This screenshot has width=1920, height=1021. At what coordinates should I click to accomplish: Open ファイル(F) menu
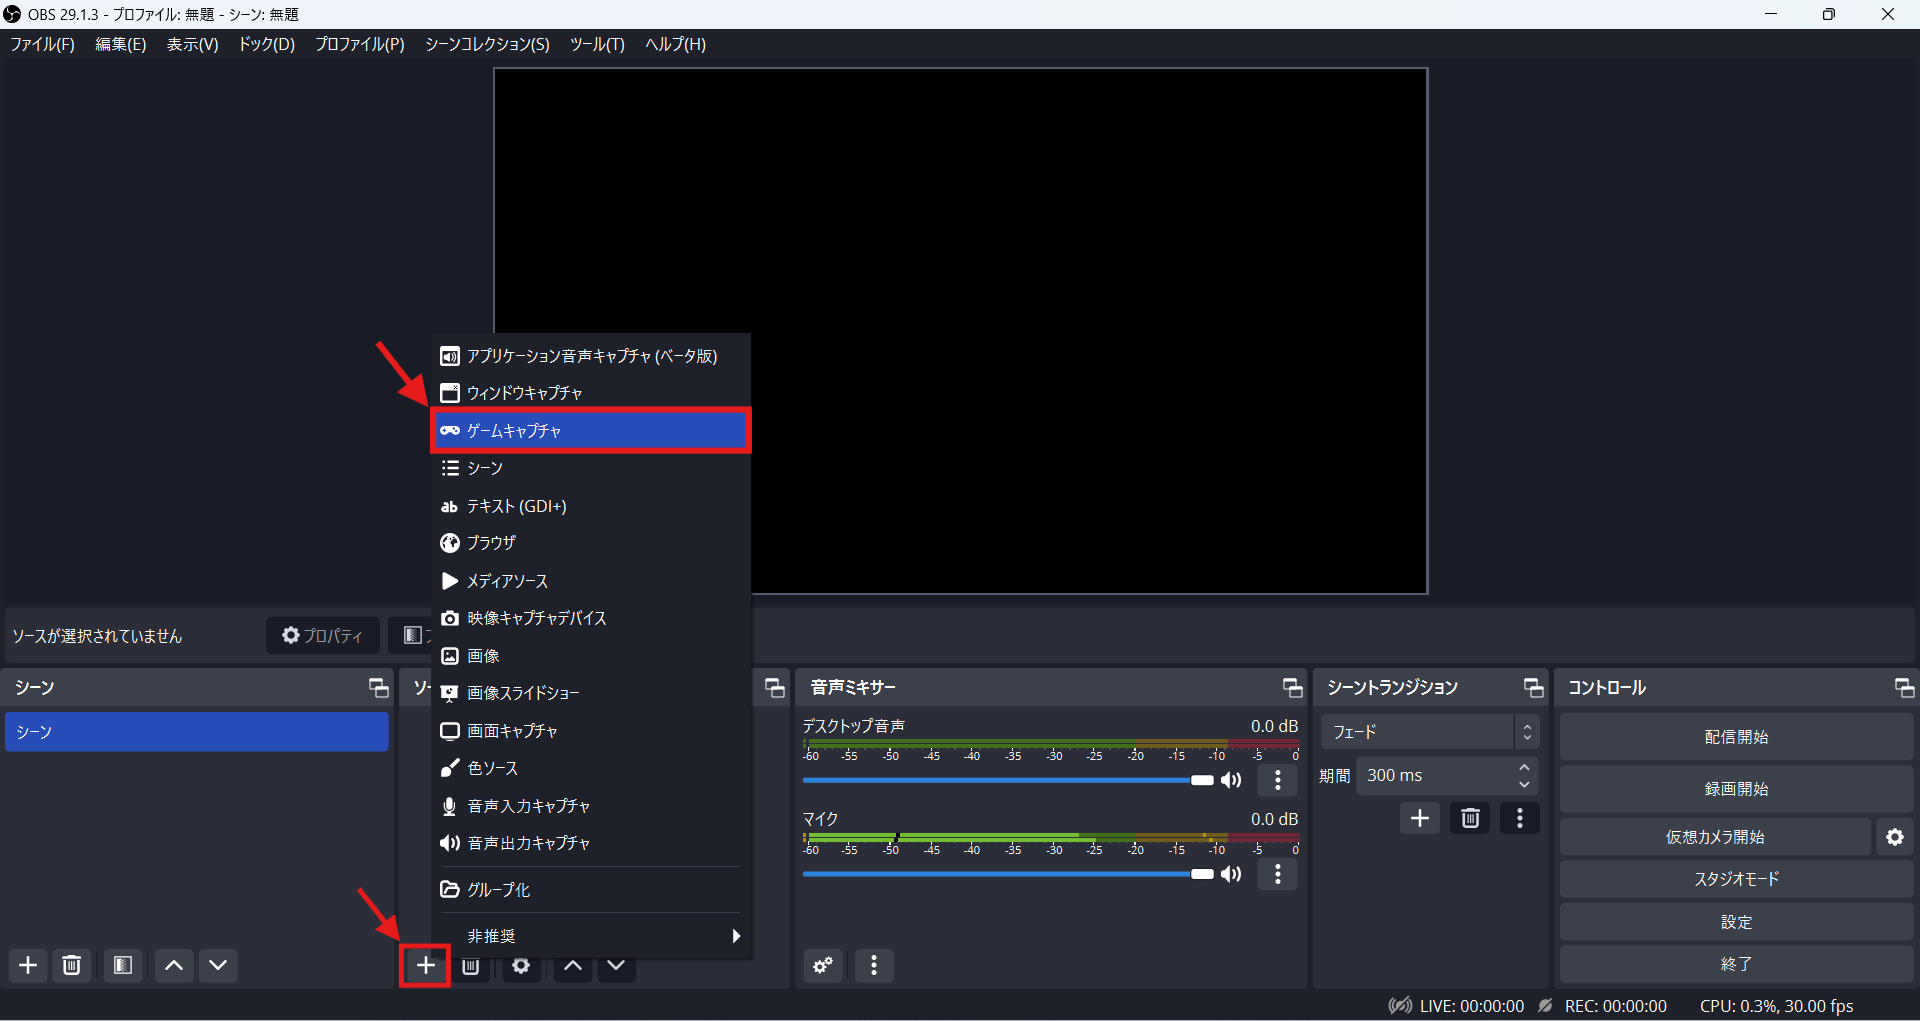[x=42, y=44]
